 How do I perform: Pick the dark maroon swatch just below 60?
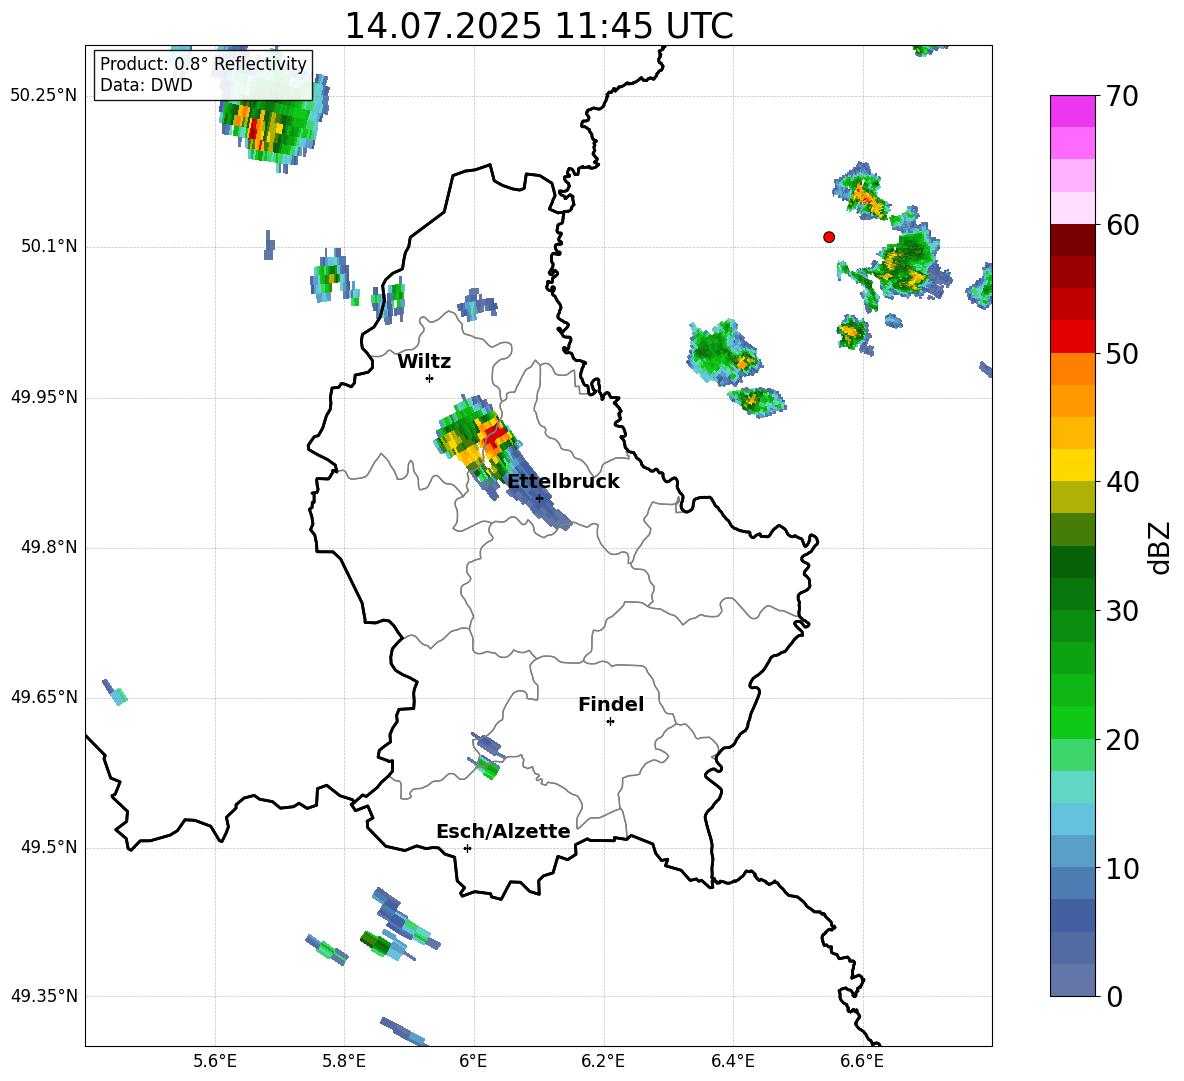pos(1072,239)
